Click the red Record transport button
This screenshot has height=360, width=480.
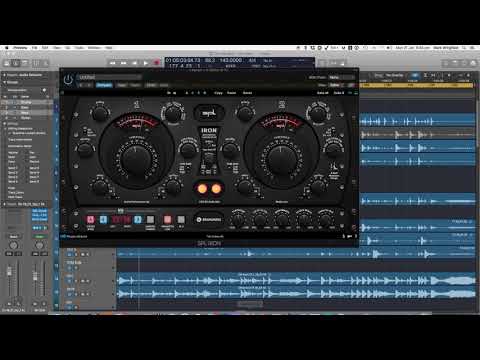[157, 63]
